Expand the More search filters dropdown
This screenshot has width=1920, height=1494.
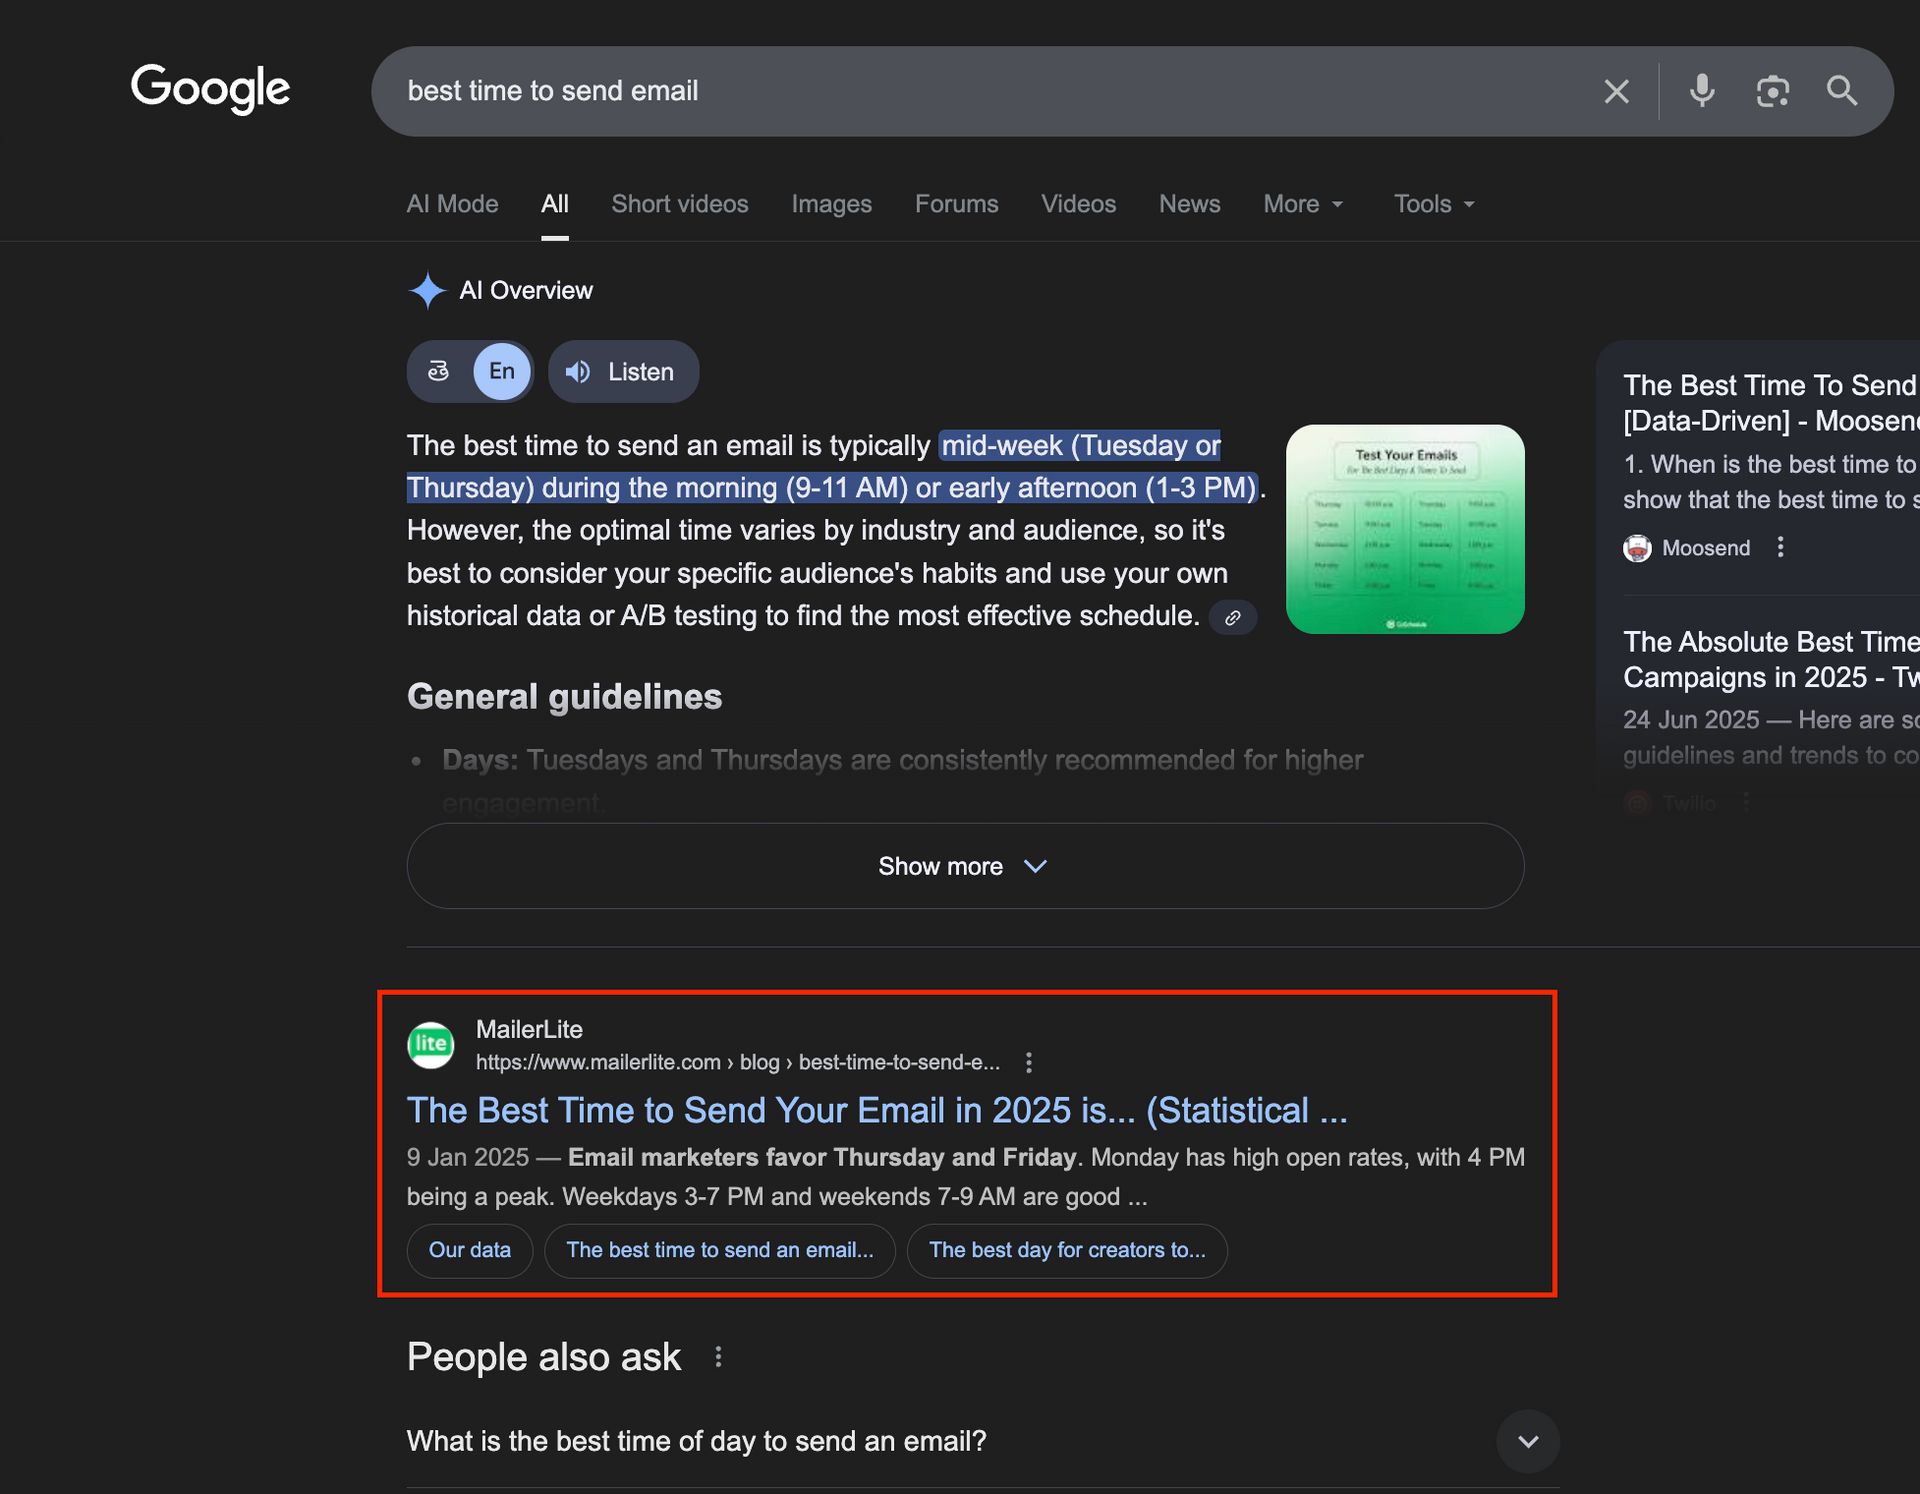coord(1303,204)
